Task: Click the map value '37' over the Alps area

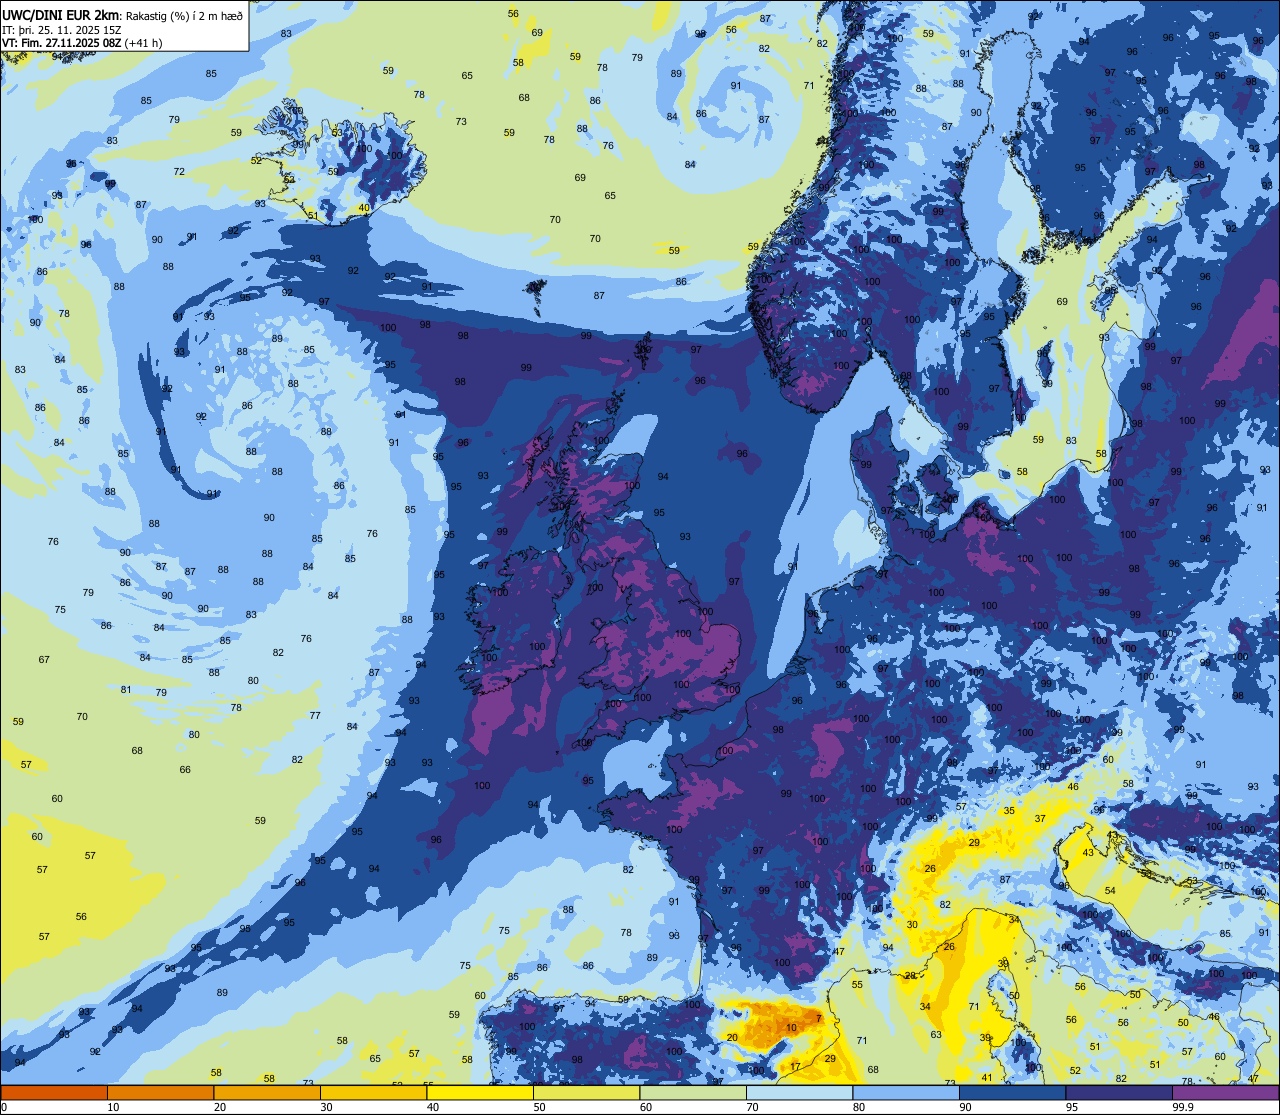Action: coord(1040,818)
